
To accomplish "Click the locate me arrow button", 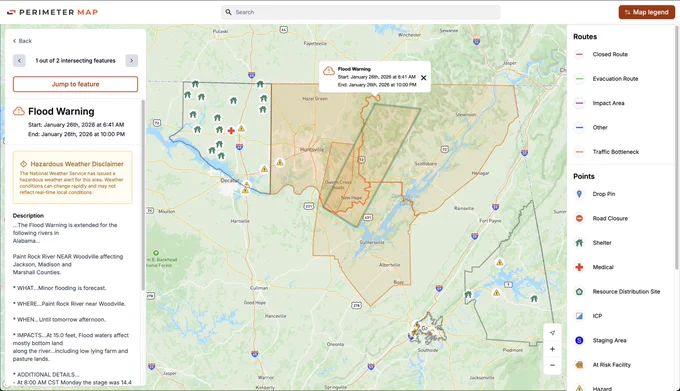I will point(552,333).
